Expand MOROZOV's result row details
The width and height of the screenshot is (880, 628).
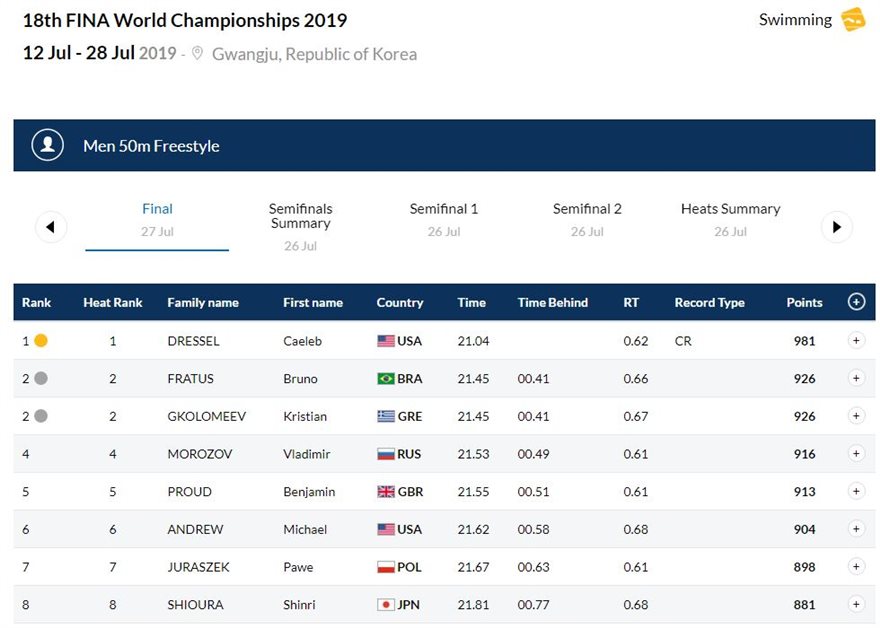point(856,454)
